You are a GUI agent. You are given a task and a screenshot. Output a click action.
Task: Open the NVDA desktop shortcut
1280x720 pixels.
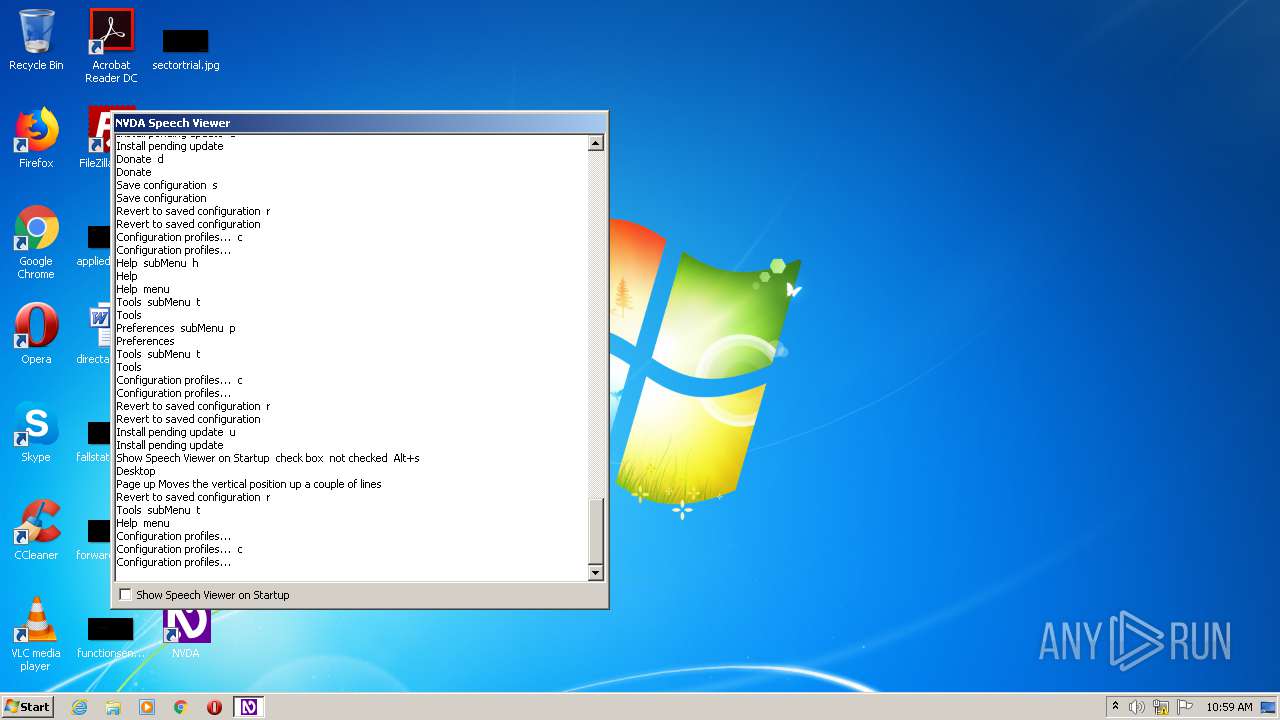pos(186,634)
